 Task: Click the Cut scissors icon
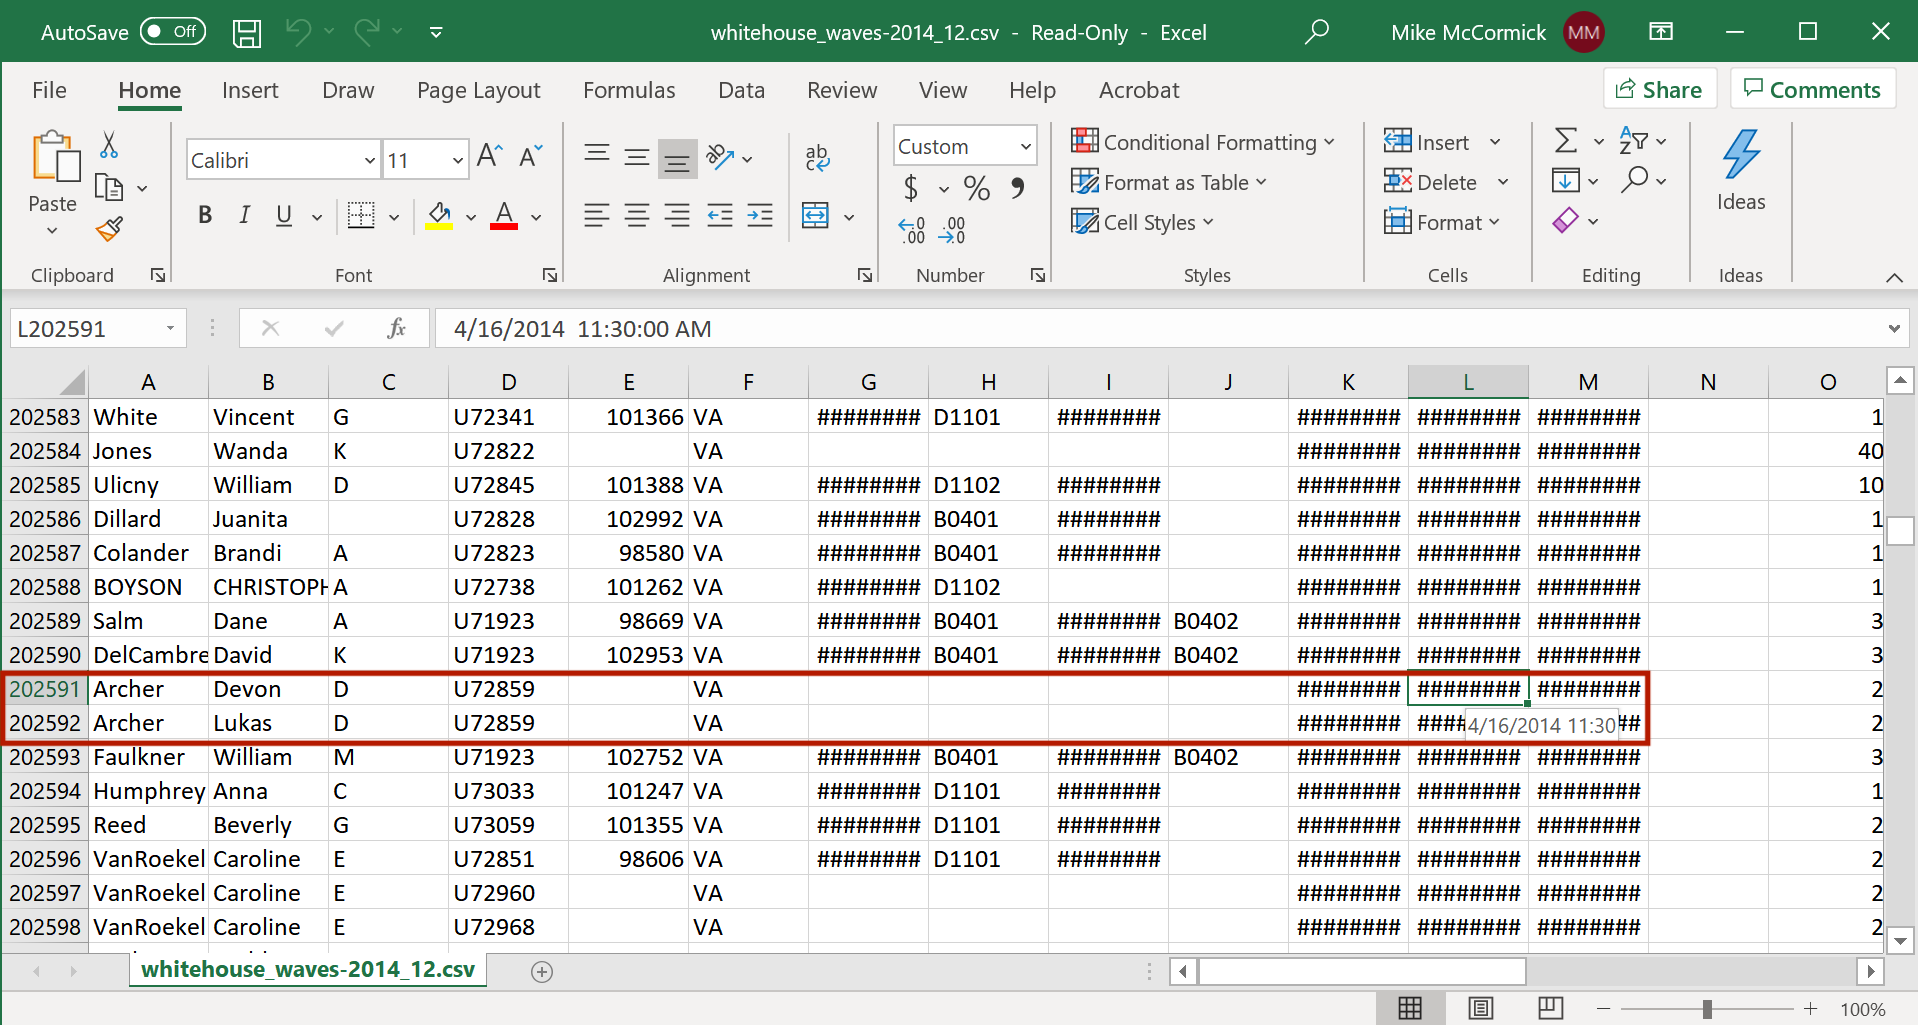pyautogui.click(x=109, y=145)
